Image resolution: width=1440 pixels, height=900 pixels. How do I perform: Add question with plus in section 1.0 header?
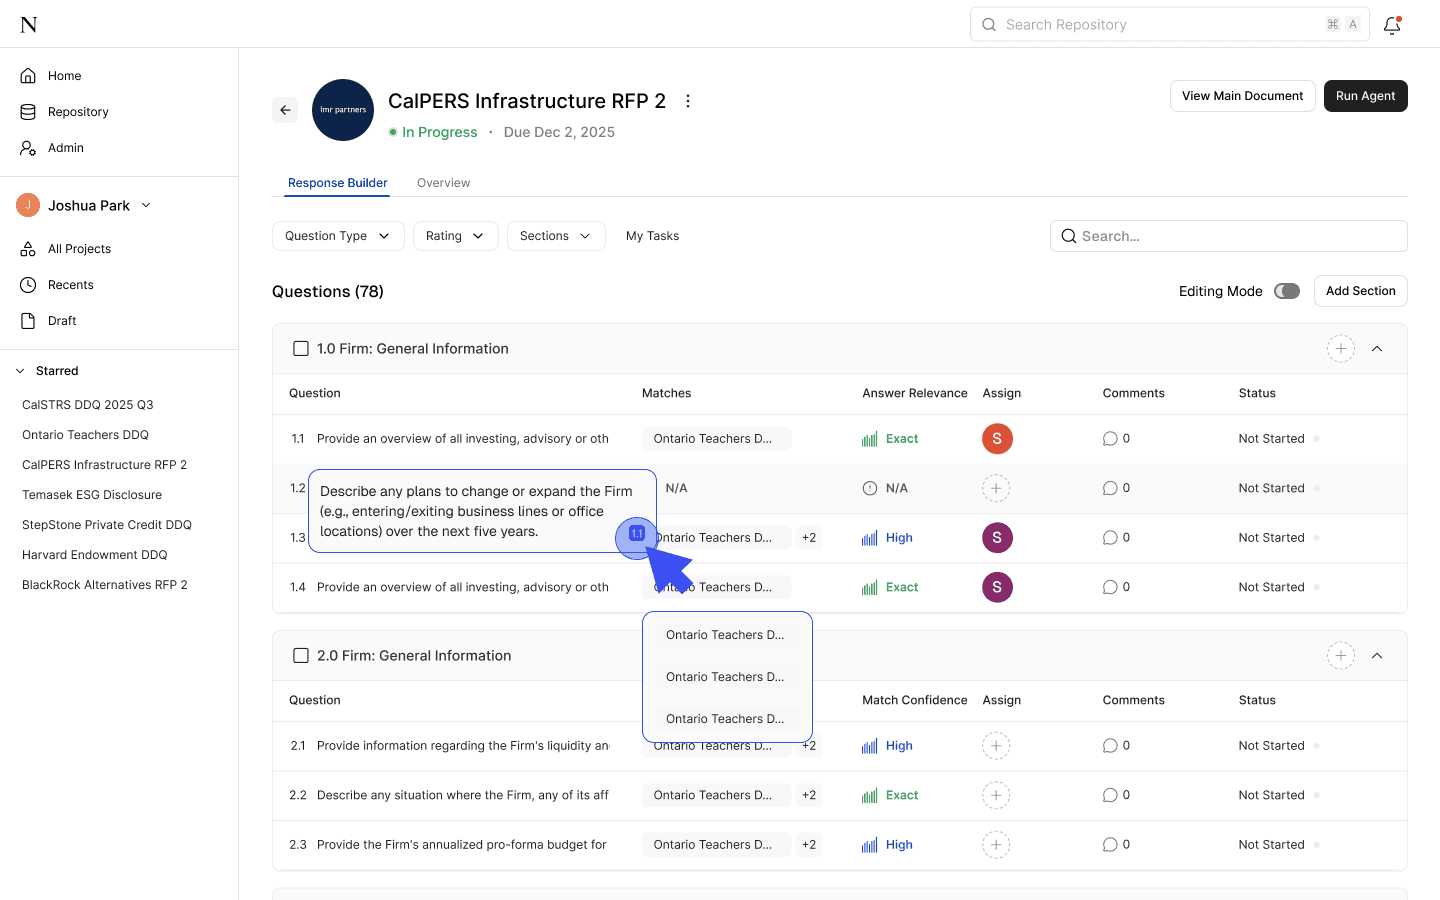click(1340, 349)
